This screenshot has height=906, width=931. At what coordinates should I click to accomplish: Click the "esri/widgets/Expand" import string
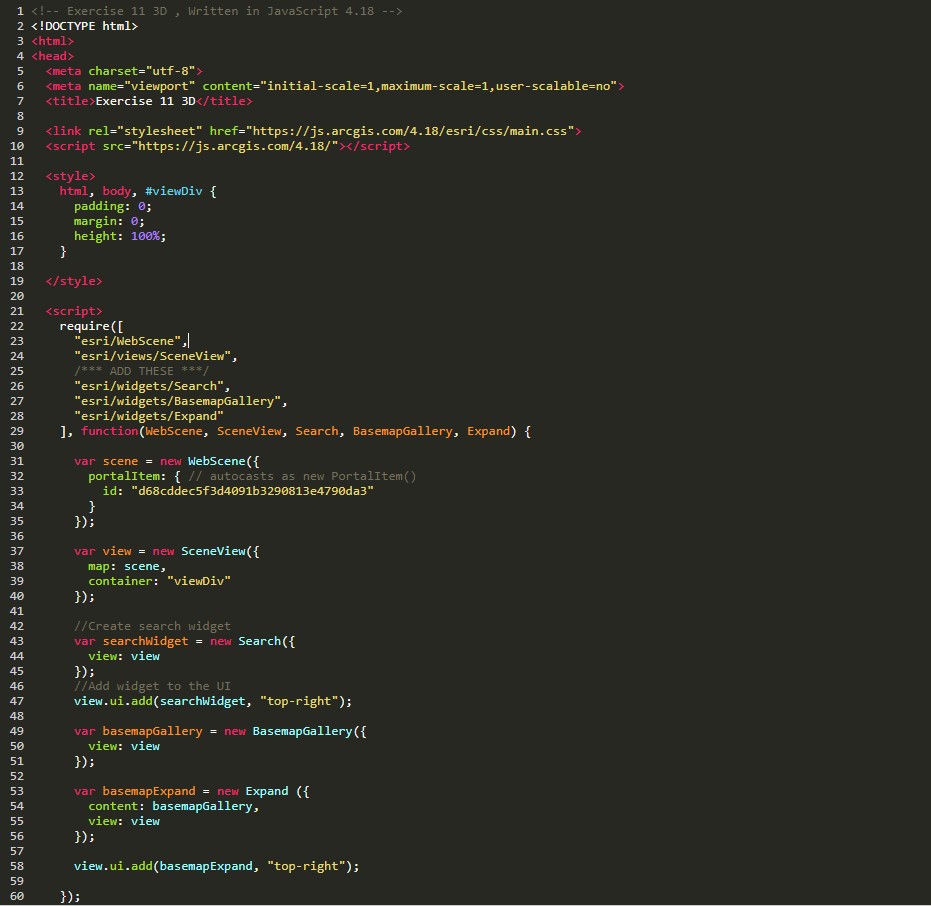pyautogui.click(x=148, y=416)
